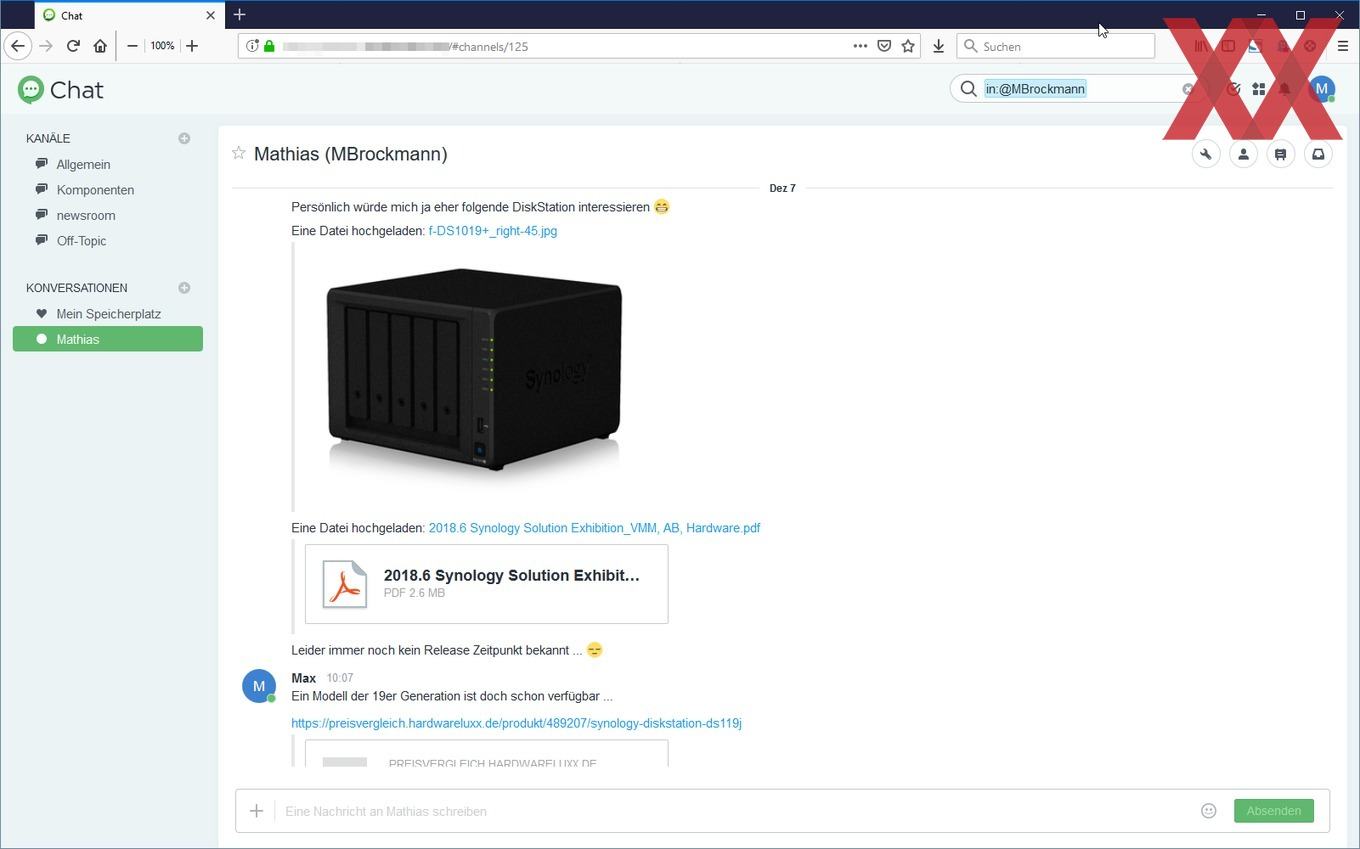Screen dimensions: 1360x849
Task: Click the red PDF file icon
Action: [x=345, y=584]
